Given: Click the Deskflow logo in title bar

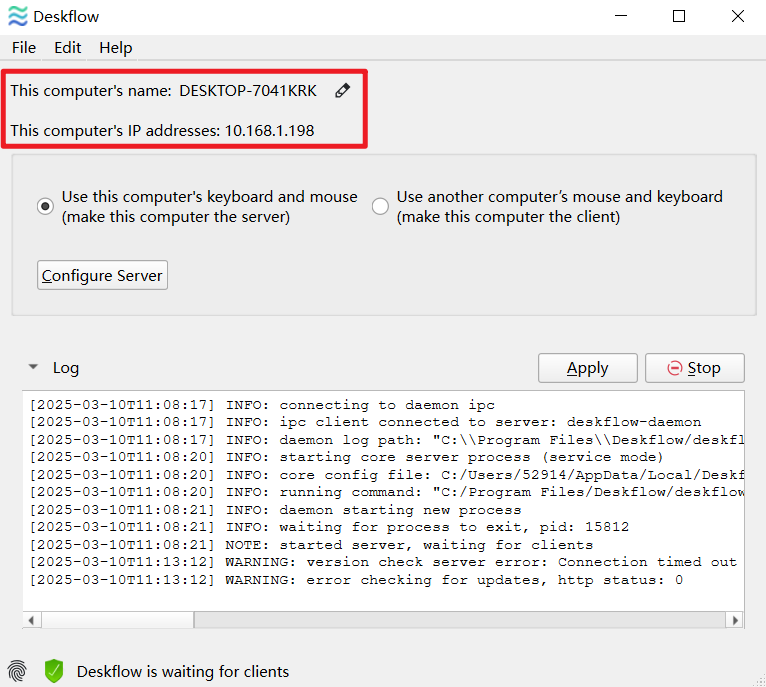Looking at the screenshot, I should pyautogui.click(x=18, y=16).
